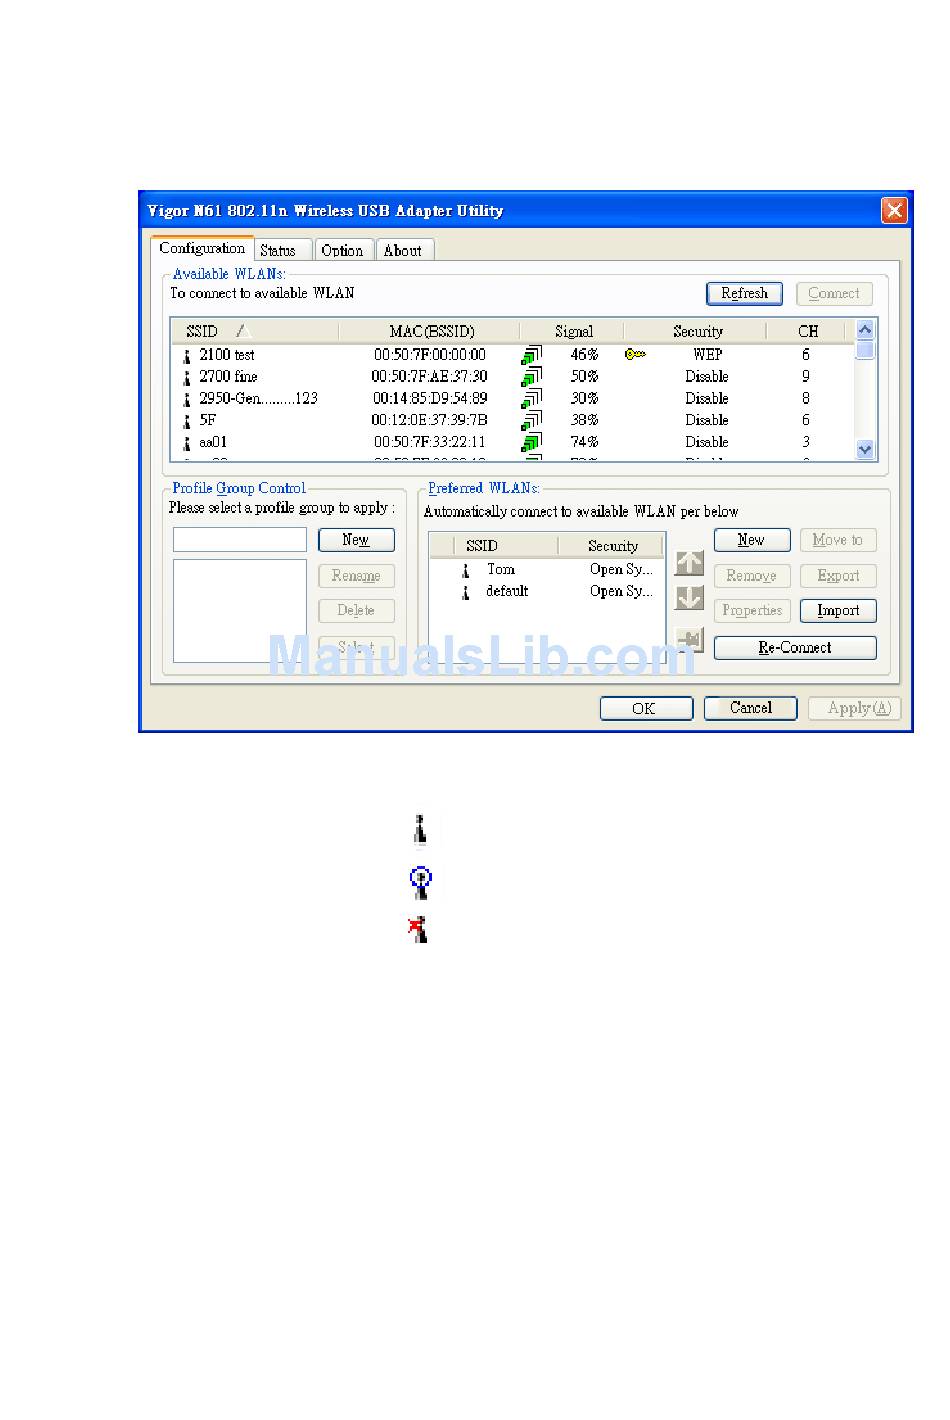Click the MAC(BSSID) column header
950x1420 pixels.
click(430, 331)
